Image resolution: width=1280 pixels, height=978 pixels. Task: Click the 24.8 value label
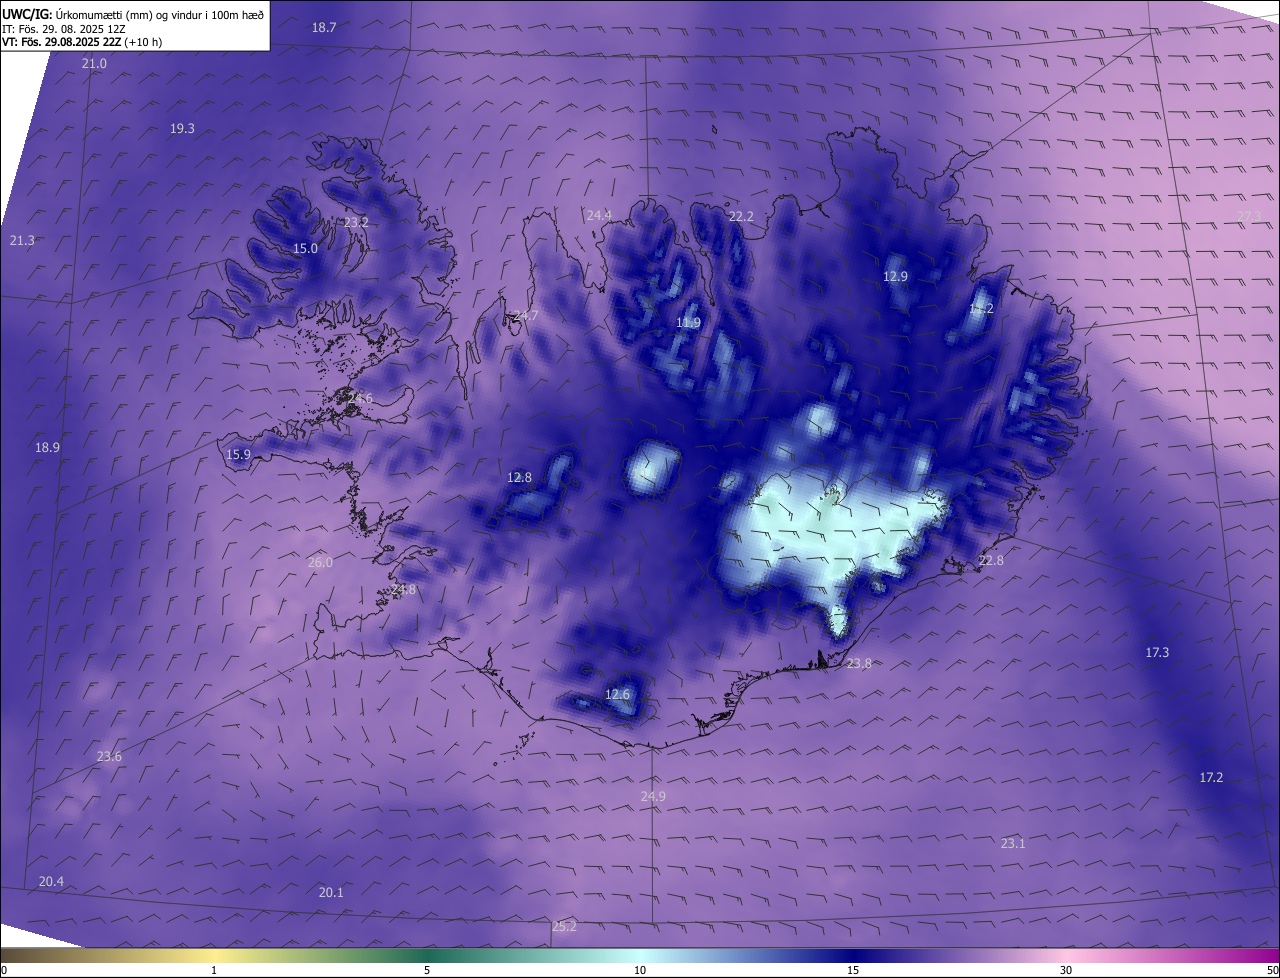403,590
